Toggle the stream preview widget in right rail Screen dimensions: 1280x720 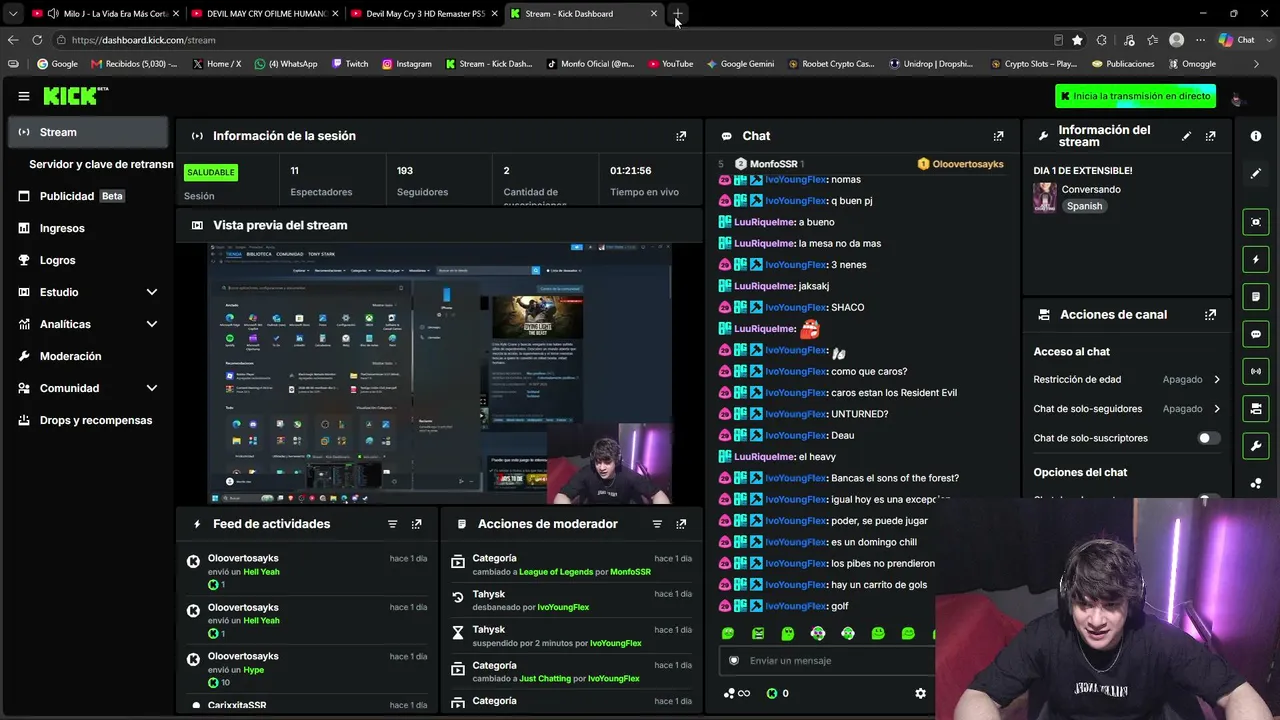click(1256, 222)
